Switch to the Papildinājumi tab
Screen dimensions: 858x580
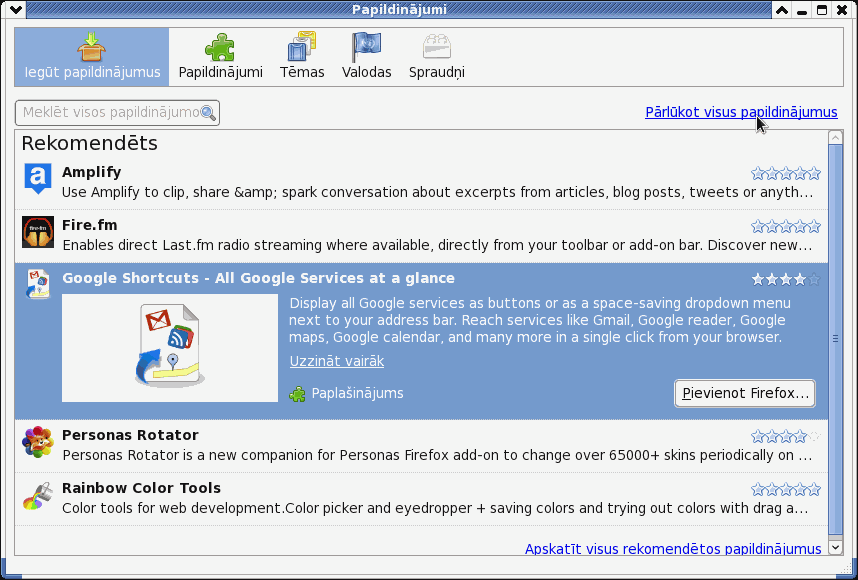tap(221, 57)
